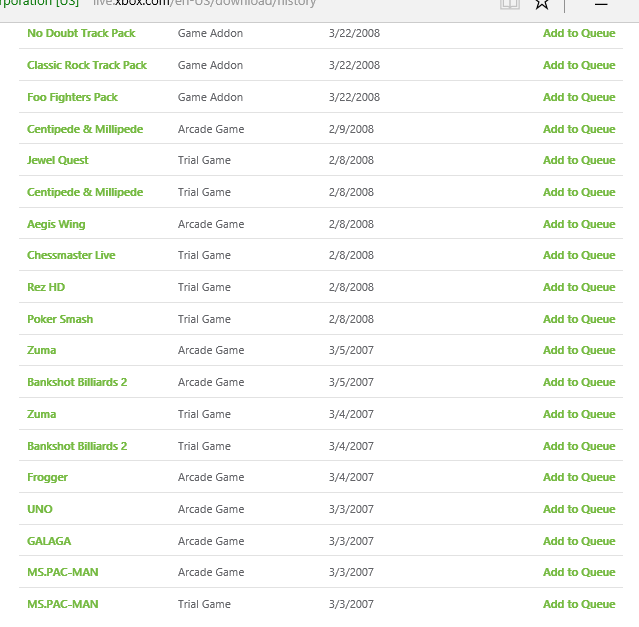Open the Aegis Wing link
This screenshot has height=627, width=639.
56,224
